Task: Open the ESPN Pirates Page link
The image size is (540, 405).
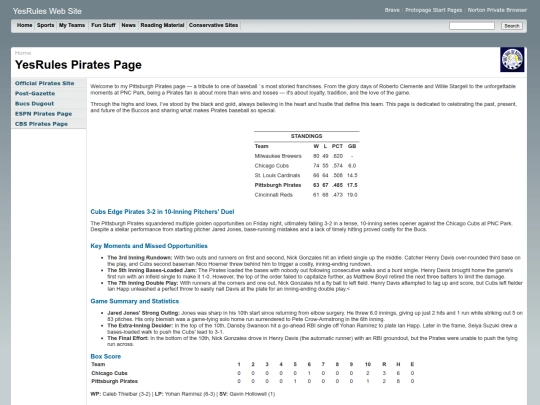Action: click(x=43, y=114)
